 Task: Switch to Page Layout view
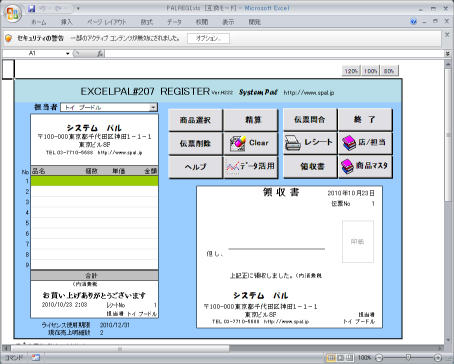click(340, 358)
